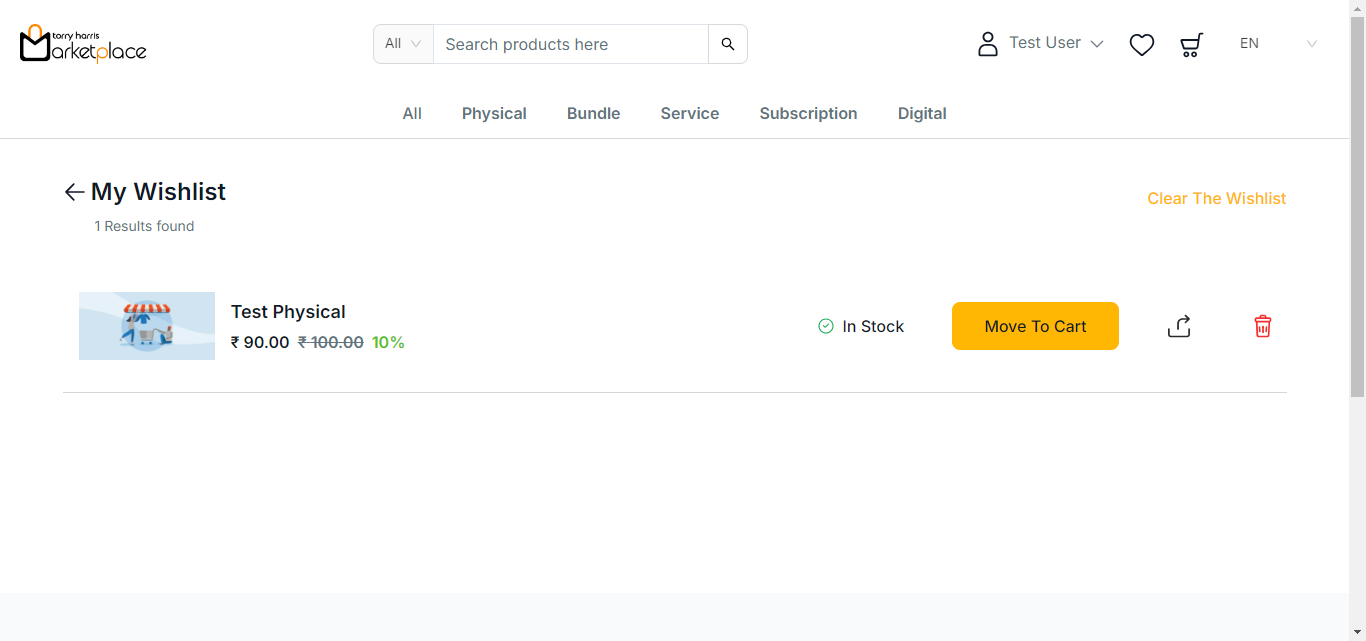Open the wishlist heart icon
Viewport: 1366px width, 641px height.
coord(1141,44)
